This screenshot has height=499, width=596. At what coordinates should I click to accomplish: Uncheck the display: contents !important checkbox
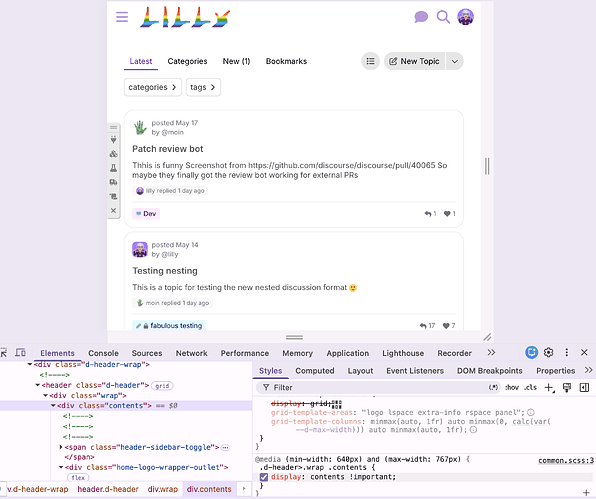(264, 477)
